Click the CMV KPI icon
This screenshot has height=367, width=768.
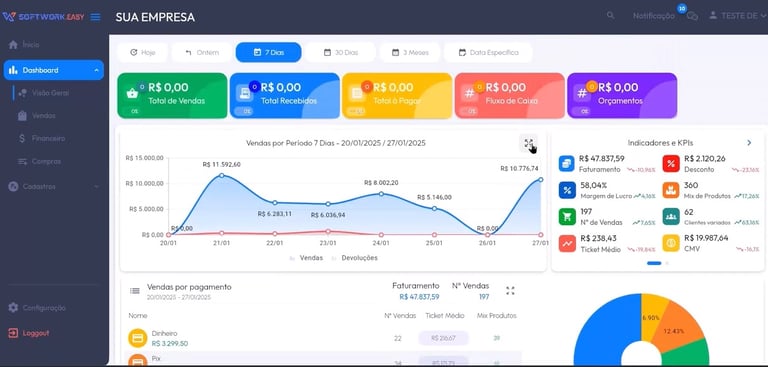tap(671, 244)
